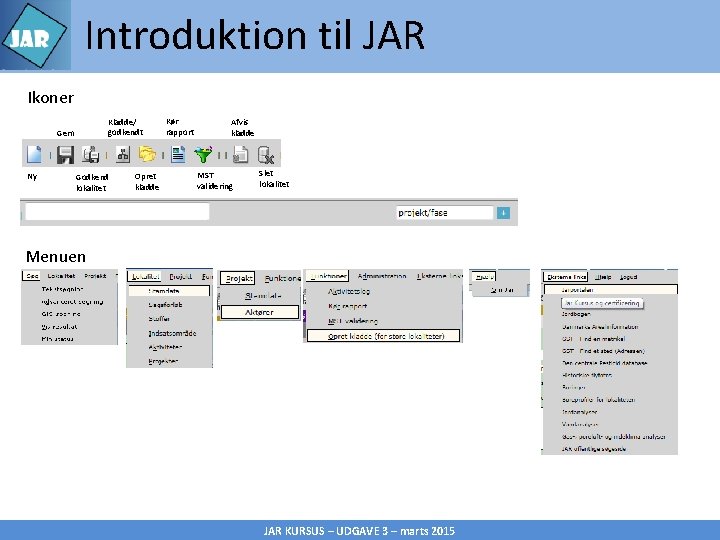
Task: Click the empty search field below the toolbar
Action: [118, 212]
